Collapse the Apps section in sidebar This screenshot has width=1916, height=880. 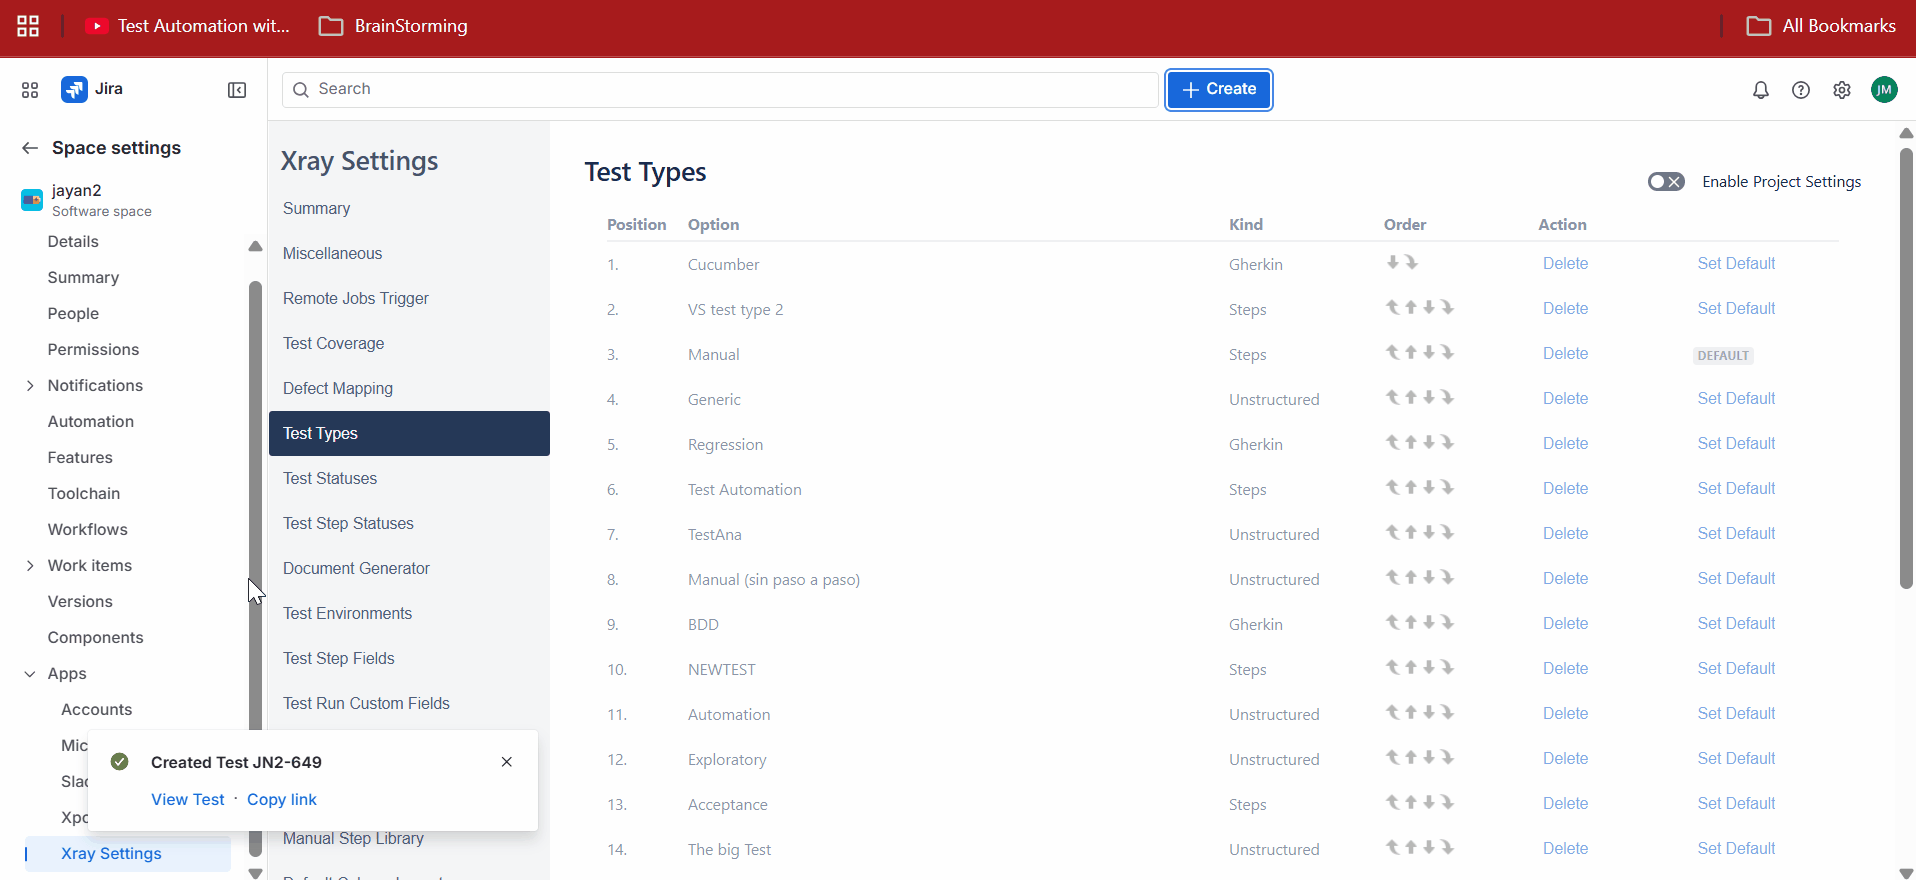[30, 674]
